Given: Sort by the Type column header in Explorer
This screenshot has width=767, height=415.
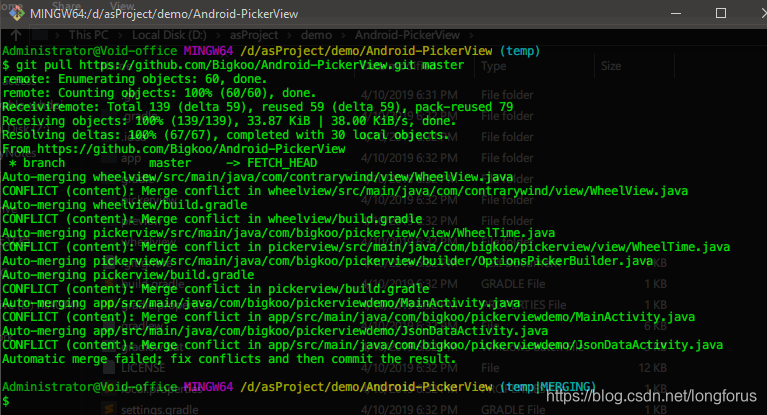Looking at the screenshot, I should (494, 66).
